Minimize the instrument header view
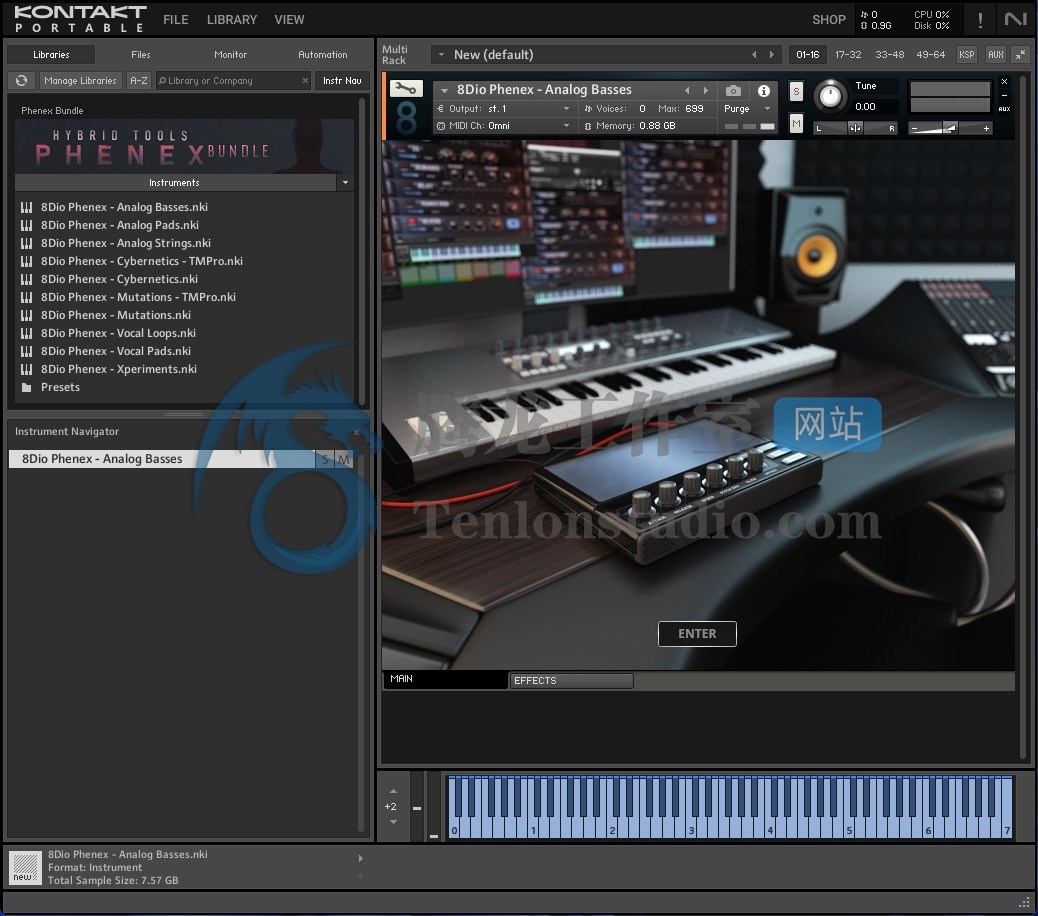This screenshot has height=916, width=1038. (1004, 95)
